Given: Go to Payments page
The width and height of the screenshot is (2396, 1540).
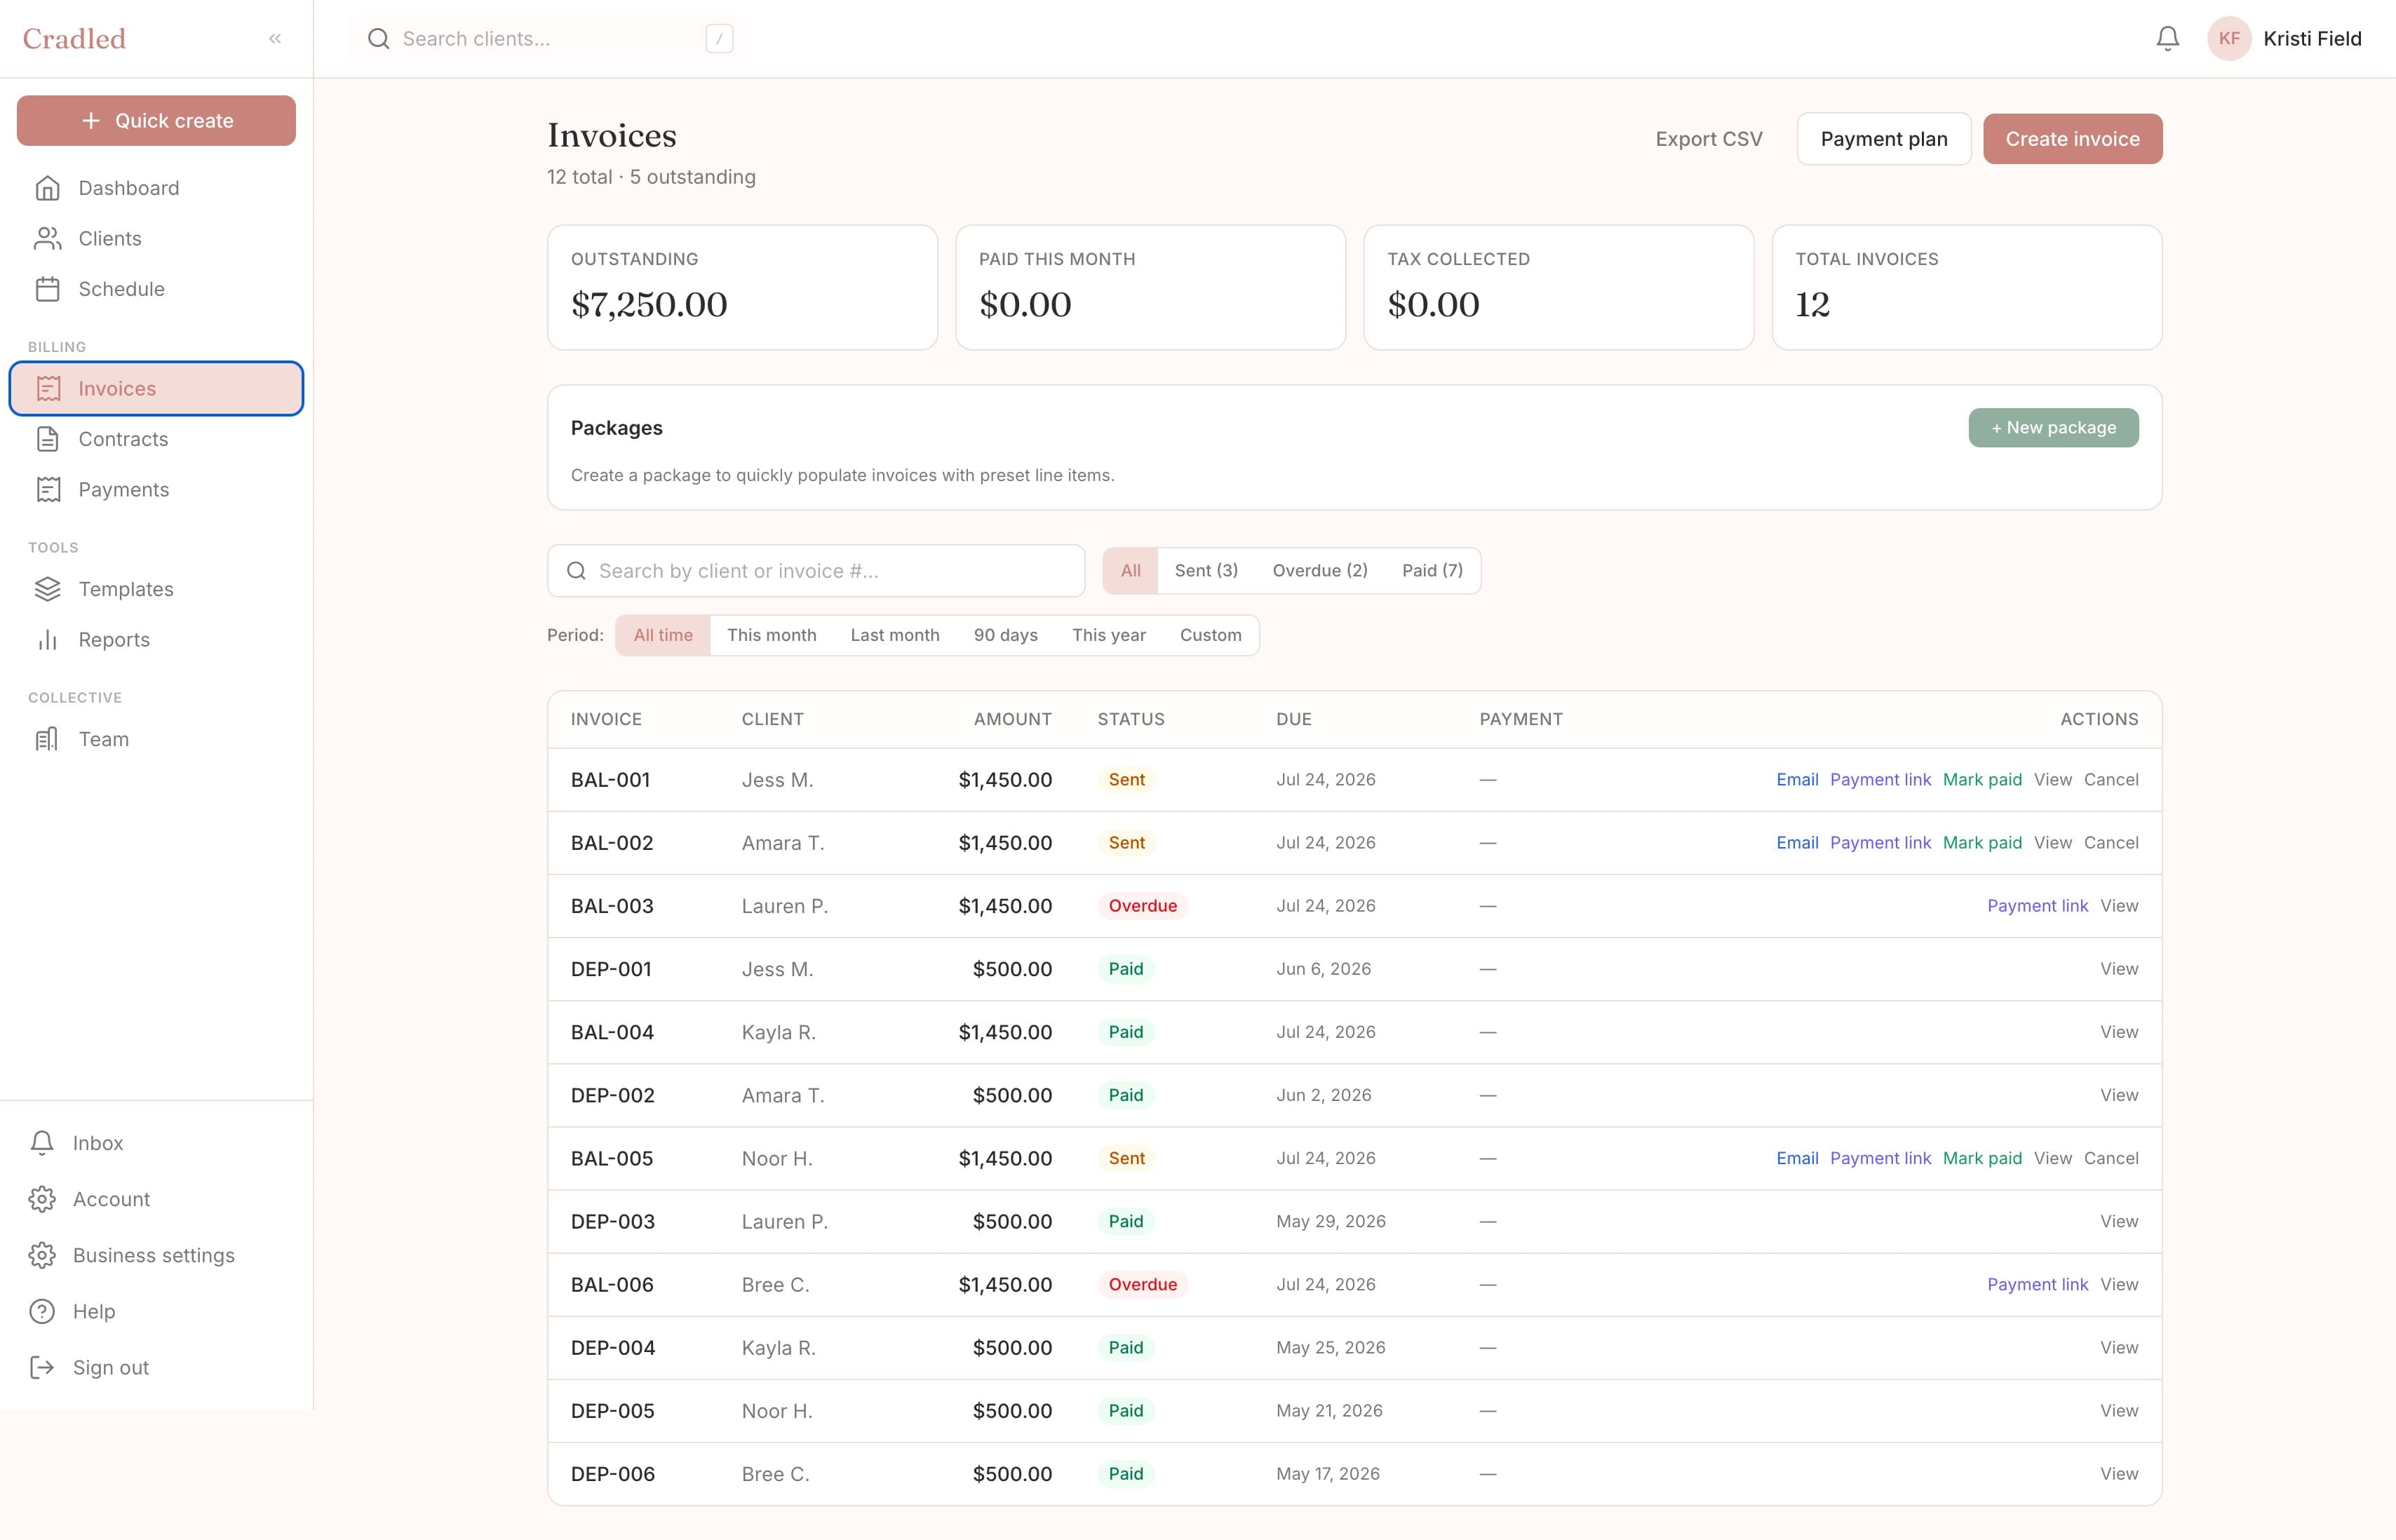Looking at the screenshot, I should point(156,489).
